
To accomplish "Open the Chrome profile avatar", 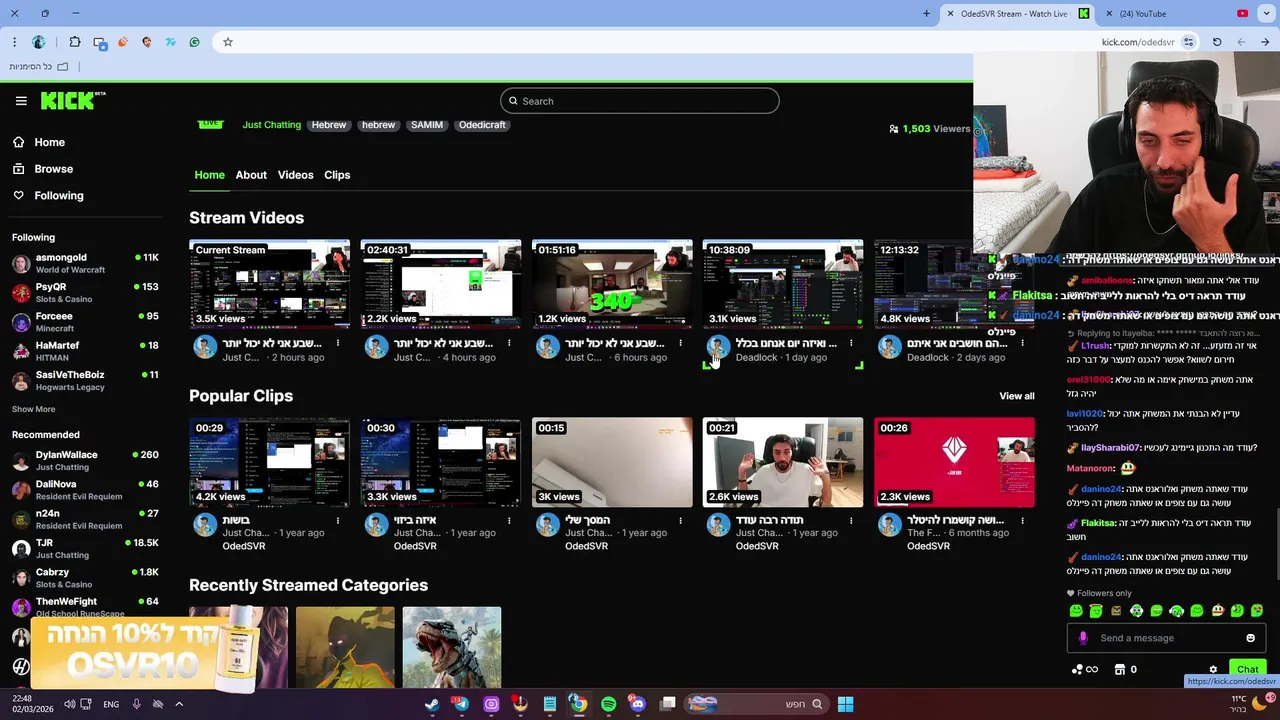I will (x=39, y=42).
